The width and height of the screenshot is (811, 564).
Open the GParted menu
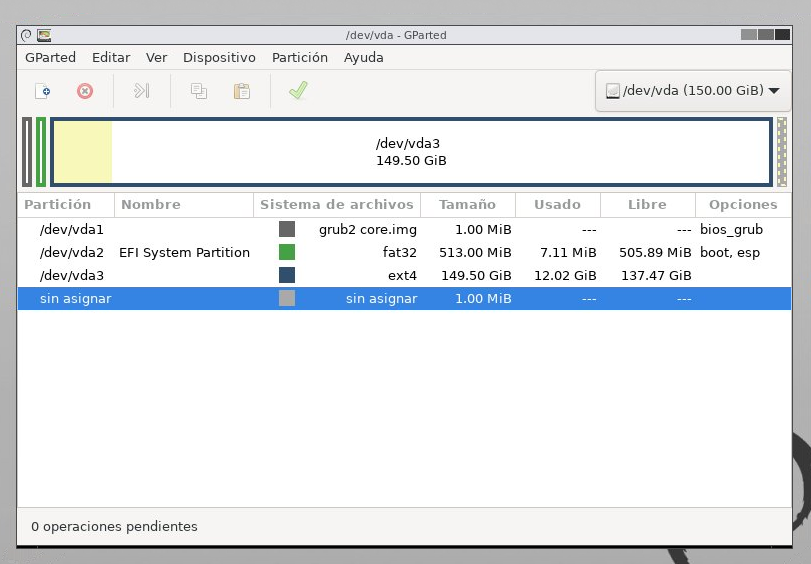(x=50, y=58)
